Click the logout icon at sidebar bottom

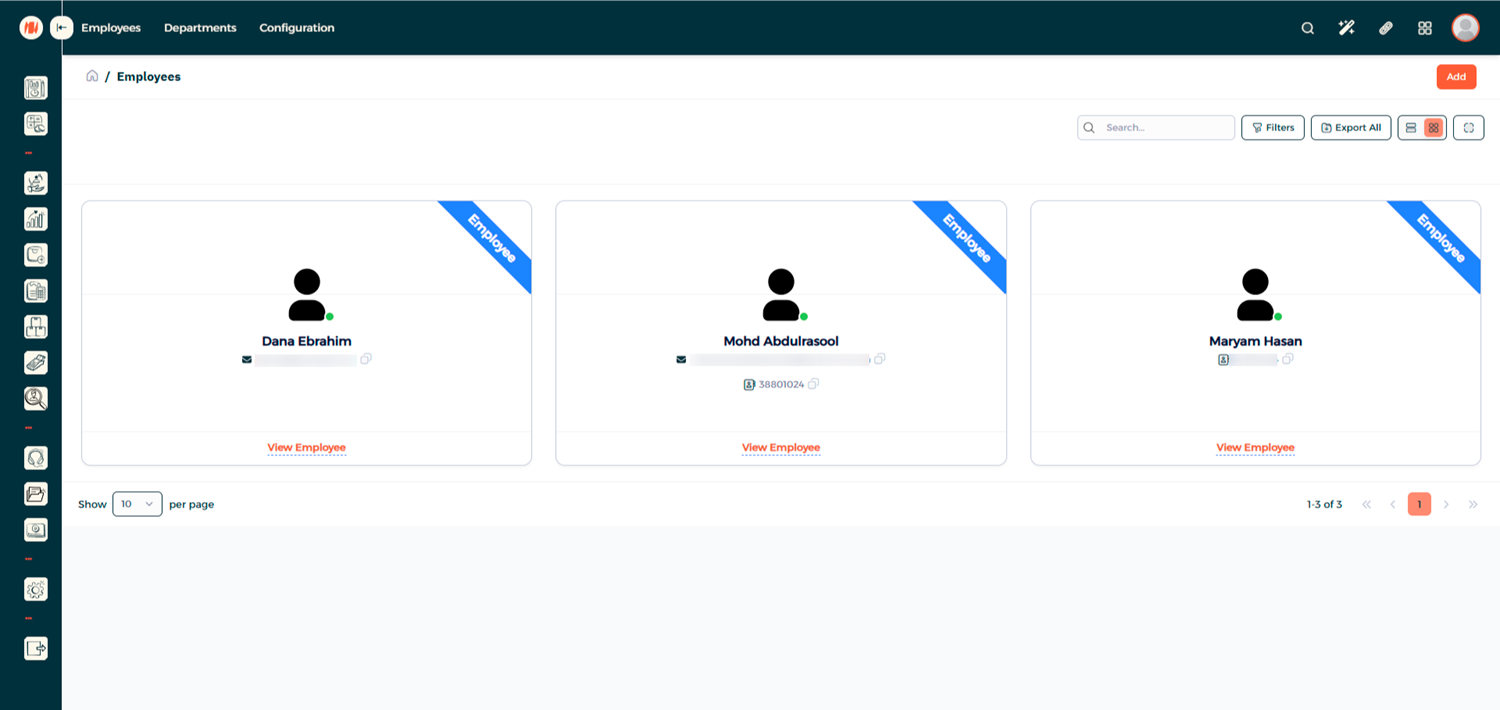pos(35,649)
